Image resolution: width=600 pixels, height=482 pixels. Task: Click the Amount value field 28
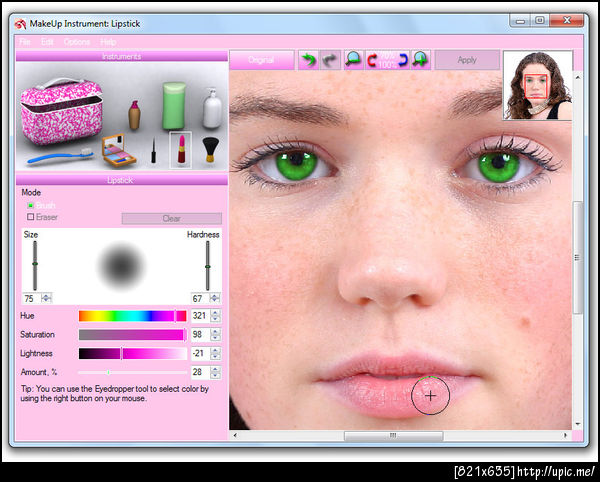tap(201, 372)
